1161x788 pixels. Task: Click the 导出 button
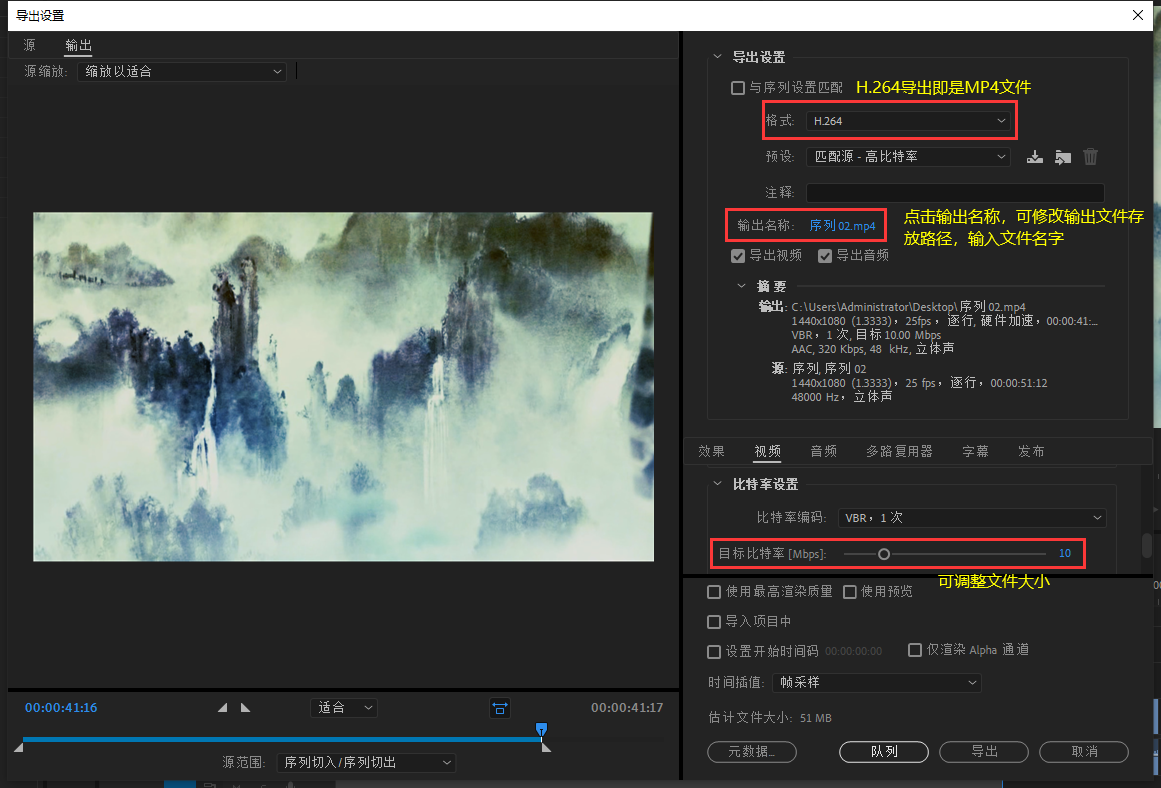click(x=984, y=752)
